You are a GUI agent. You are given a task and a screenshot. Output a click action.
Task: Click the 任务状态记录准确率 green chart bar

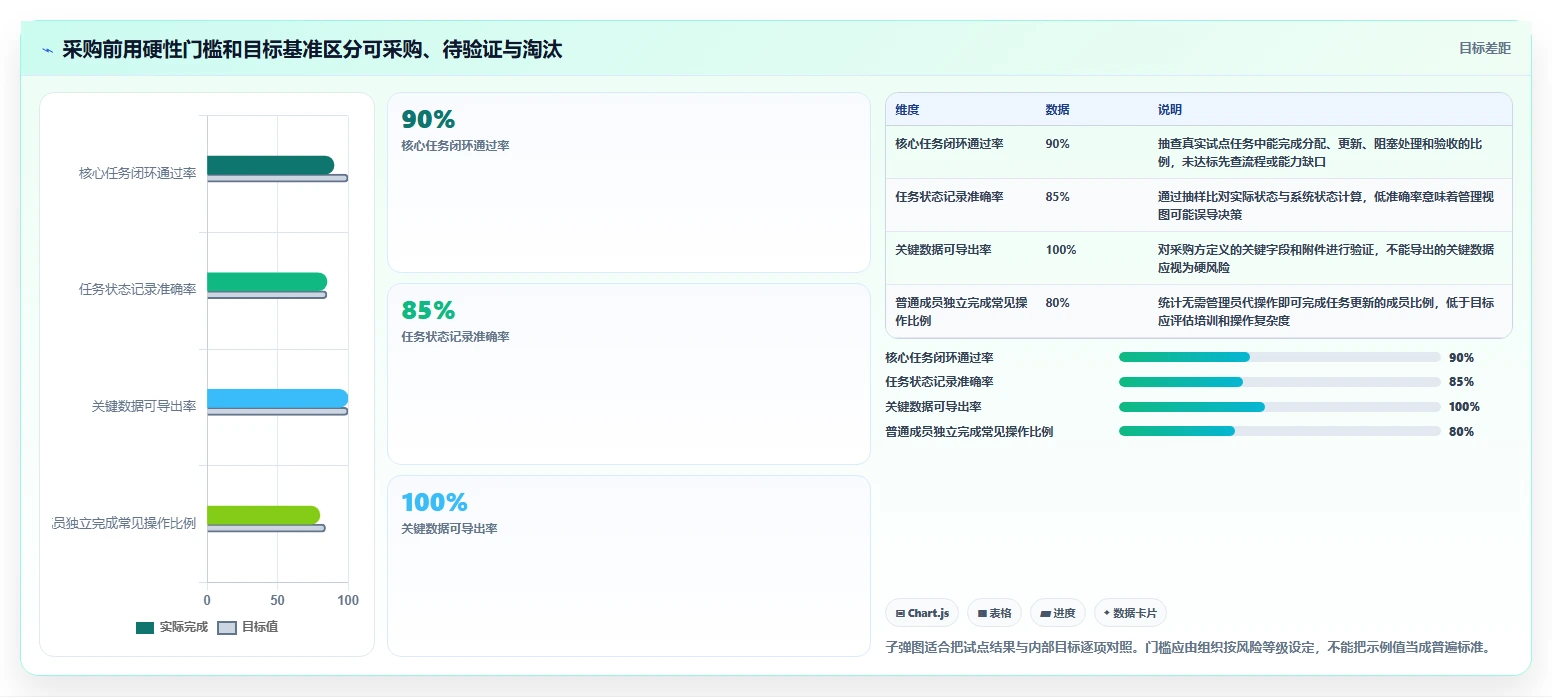coord(267,282)
